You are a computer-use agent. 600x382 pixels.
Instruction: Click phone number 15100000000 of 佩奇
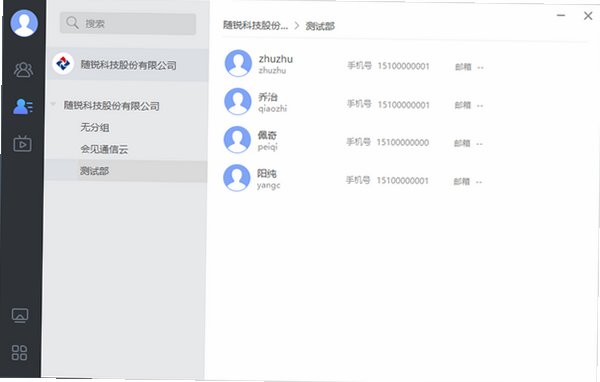403,142
